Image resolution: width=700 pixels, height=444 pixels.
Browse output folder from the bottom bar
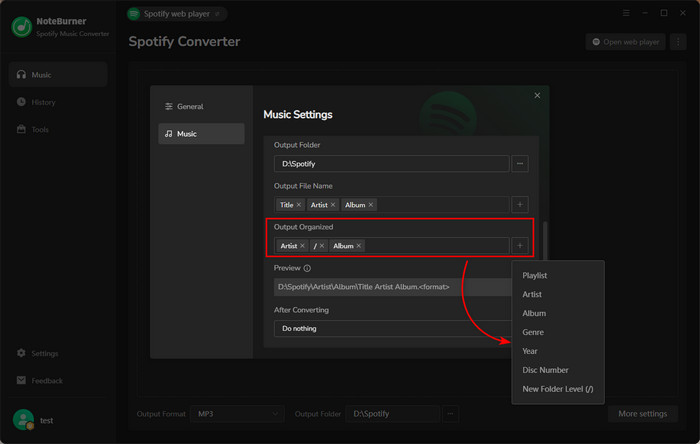click(450, 414)
